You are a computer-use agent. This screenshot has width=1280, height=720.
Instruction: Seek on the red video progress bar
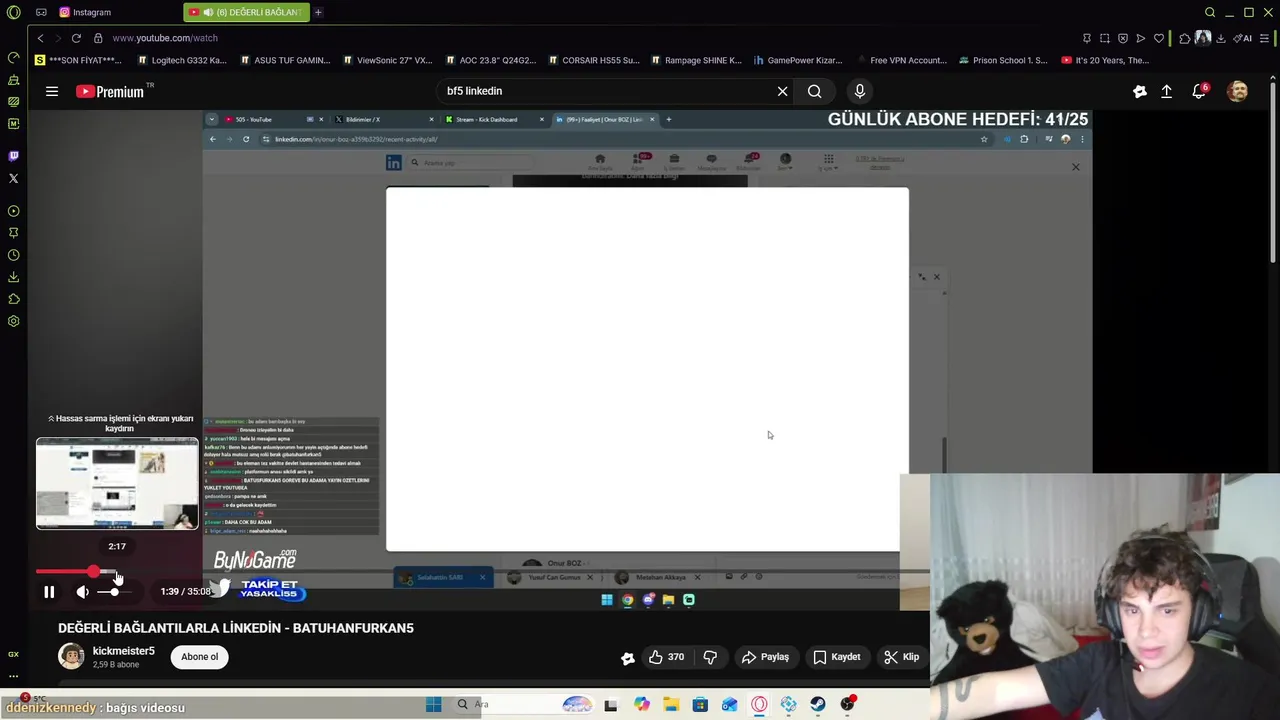76,572
